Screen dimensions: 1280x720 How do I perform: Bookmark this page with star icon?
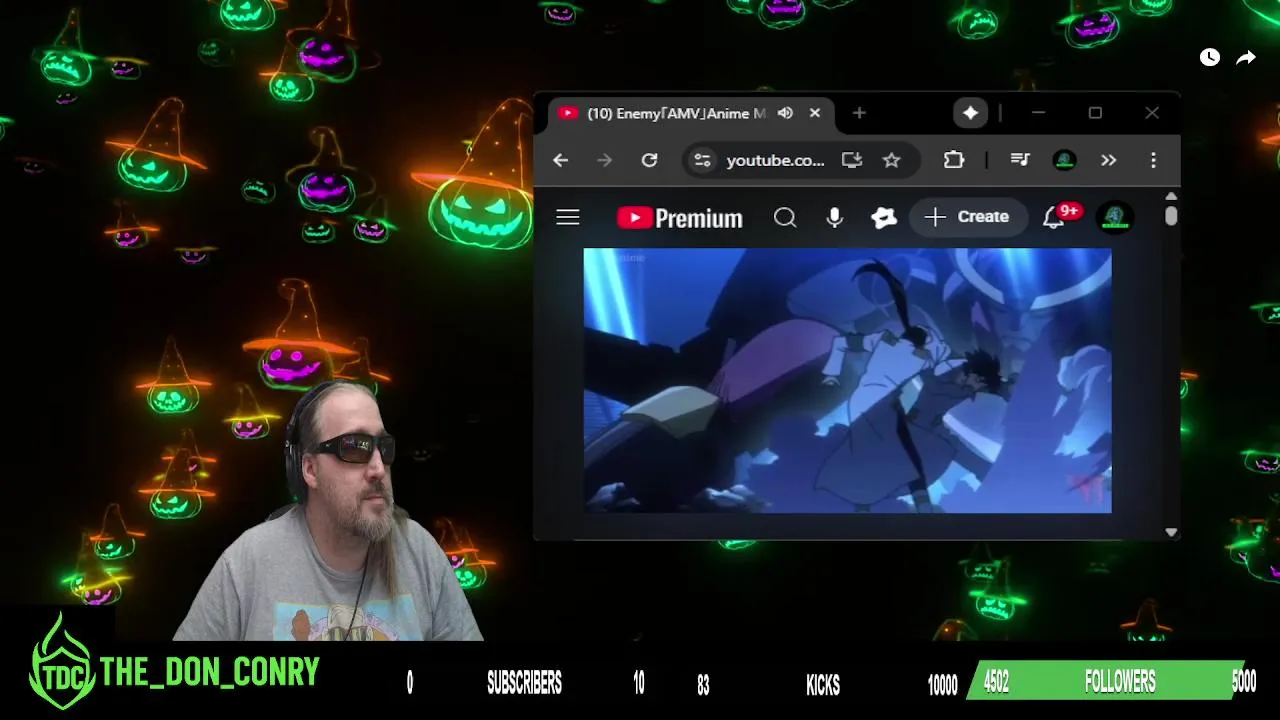point(892,160)
